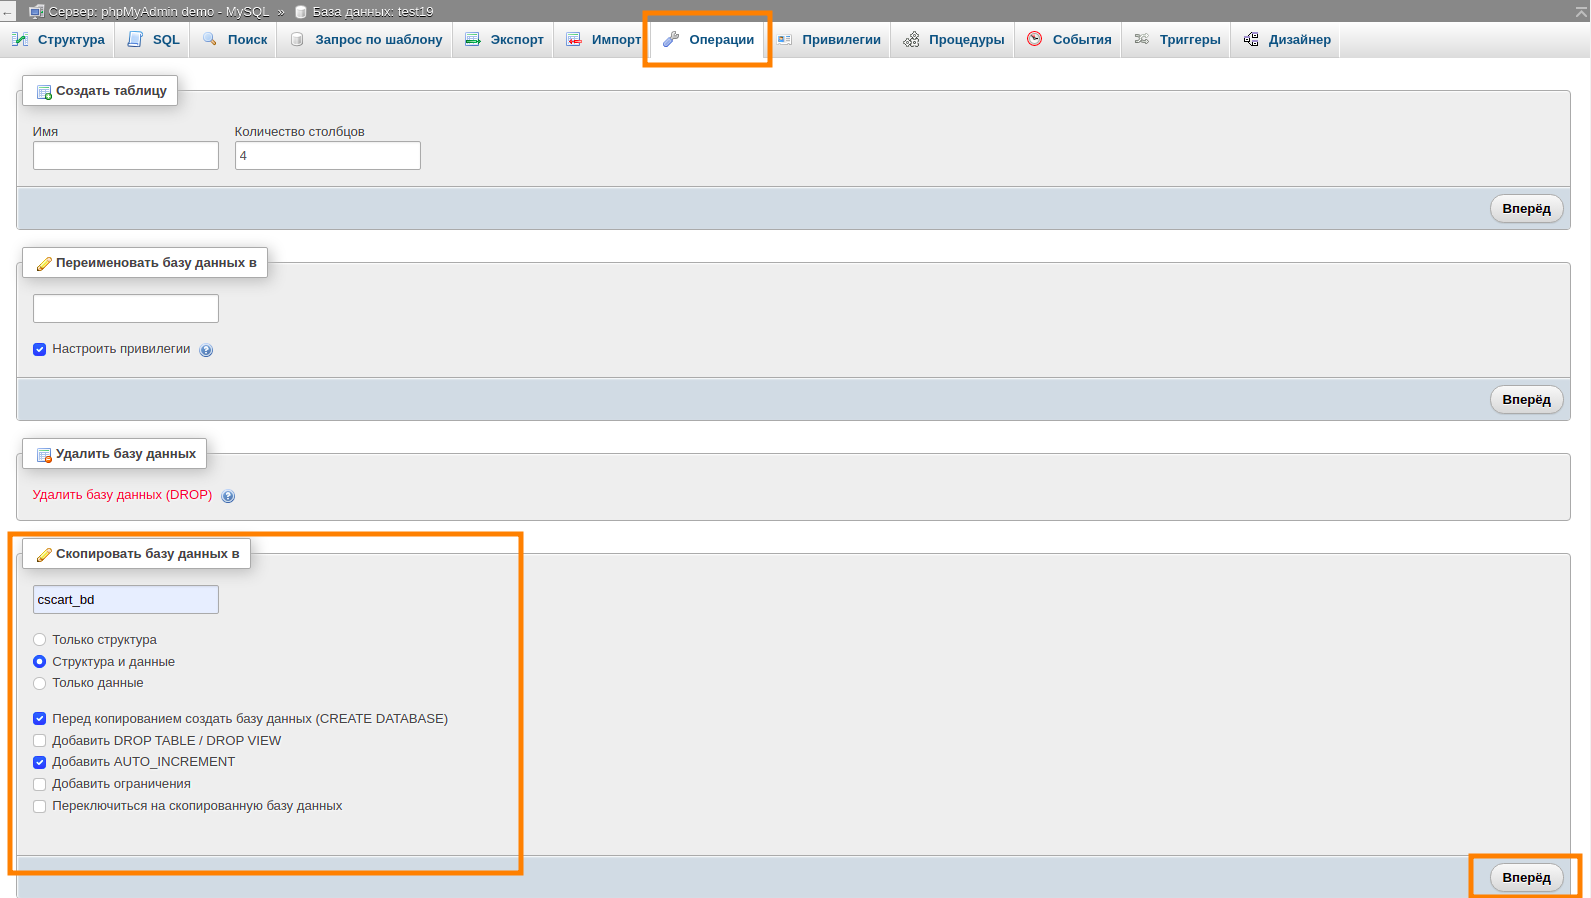The height and width of the screenshot is (898, 1591).
Task: Click the Удалить базу данных (DROP) link
Action: tap(122, 495)
